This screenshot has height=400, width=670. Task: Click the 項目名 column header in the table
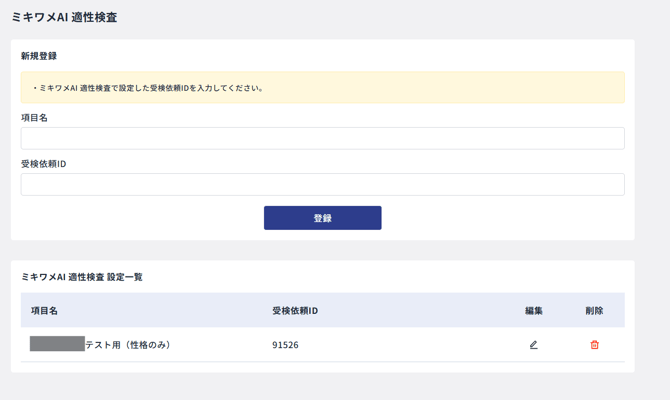coord(45,311)
